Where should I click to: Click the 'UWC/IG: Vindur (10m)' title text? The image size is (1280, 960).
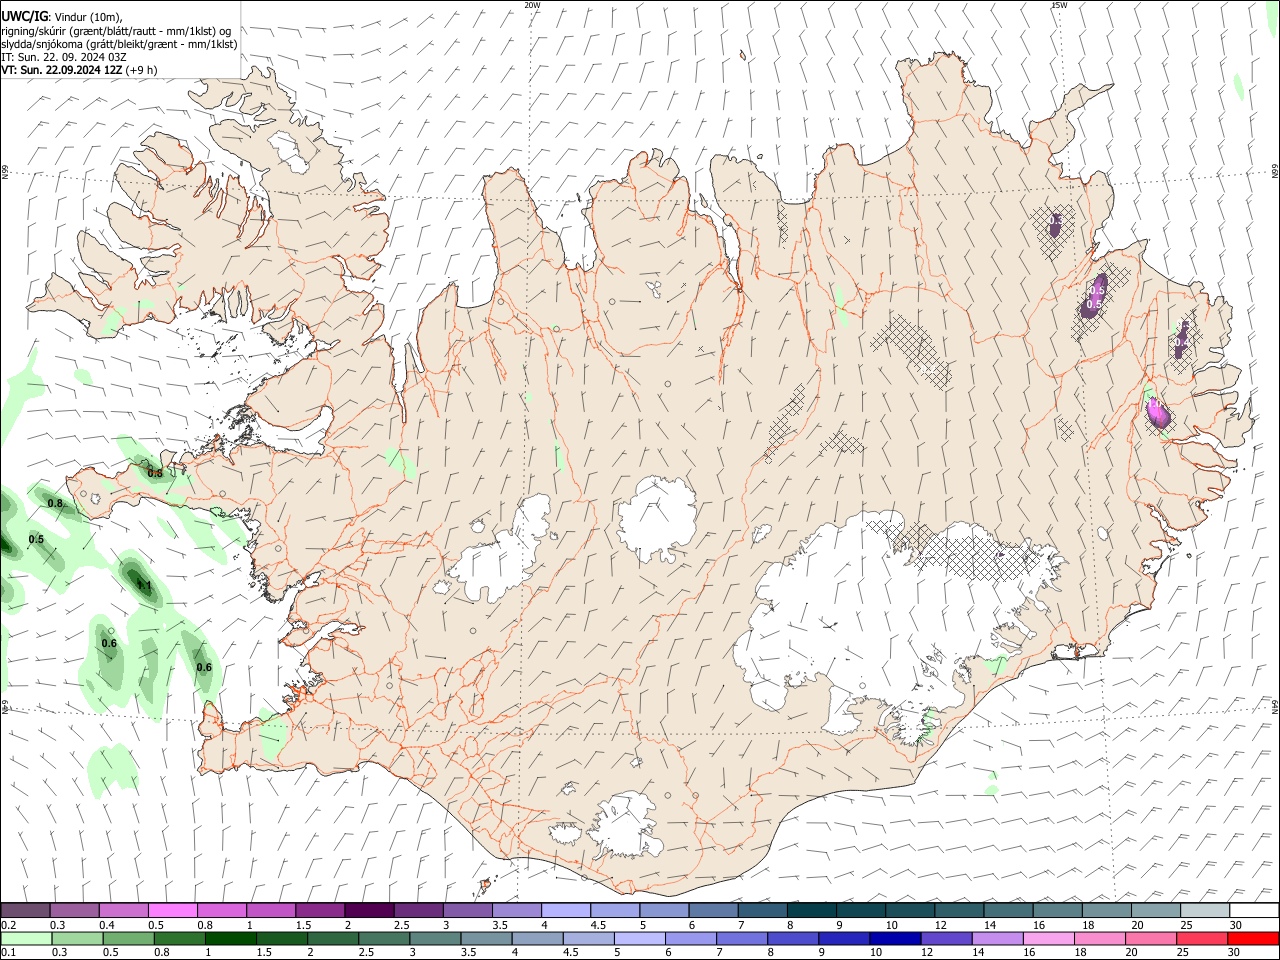pyautogui.click(x=62, y=17)
